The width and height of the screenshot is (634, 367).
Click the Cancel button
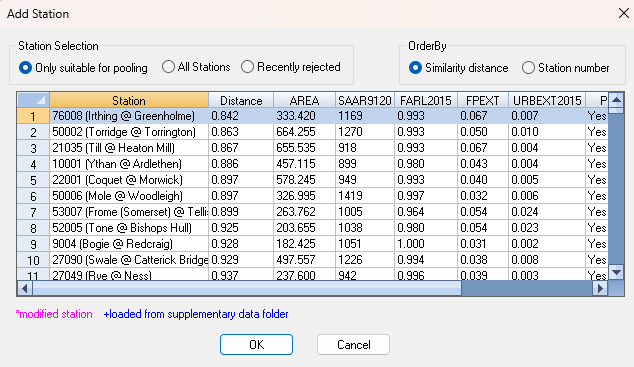click(x=353, y=344)
